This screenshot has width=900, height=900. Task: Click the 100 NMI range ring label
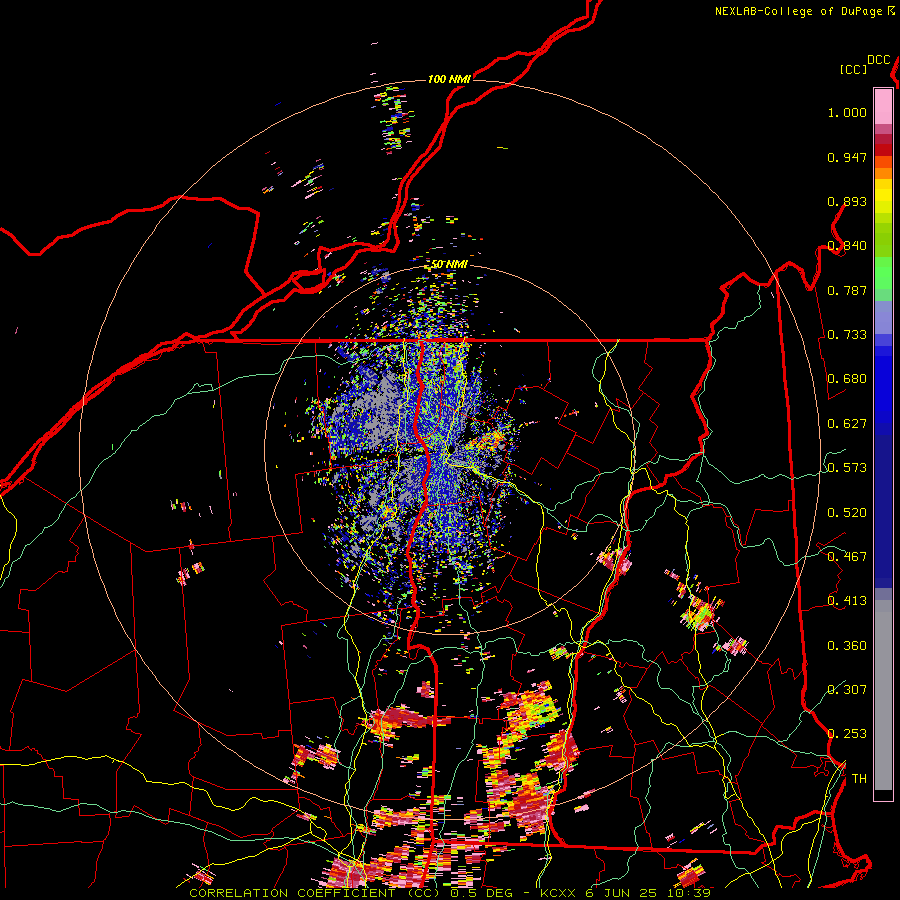click(449, 79)
